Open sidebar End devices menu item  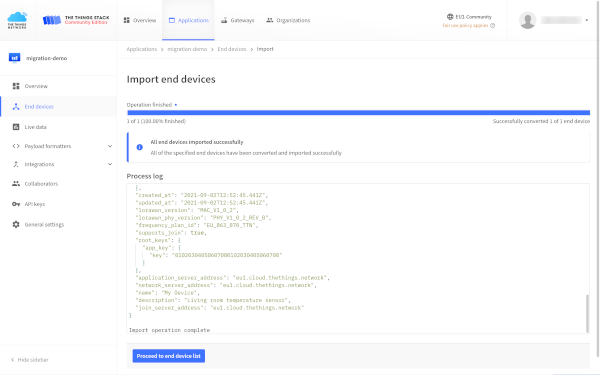[x=59, y=106]
